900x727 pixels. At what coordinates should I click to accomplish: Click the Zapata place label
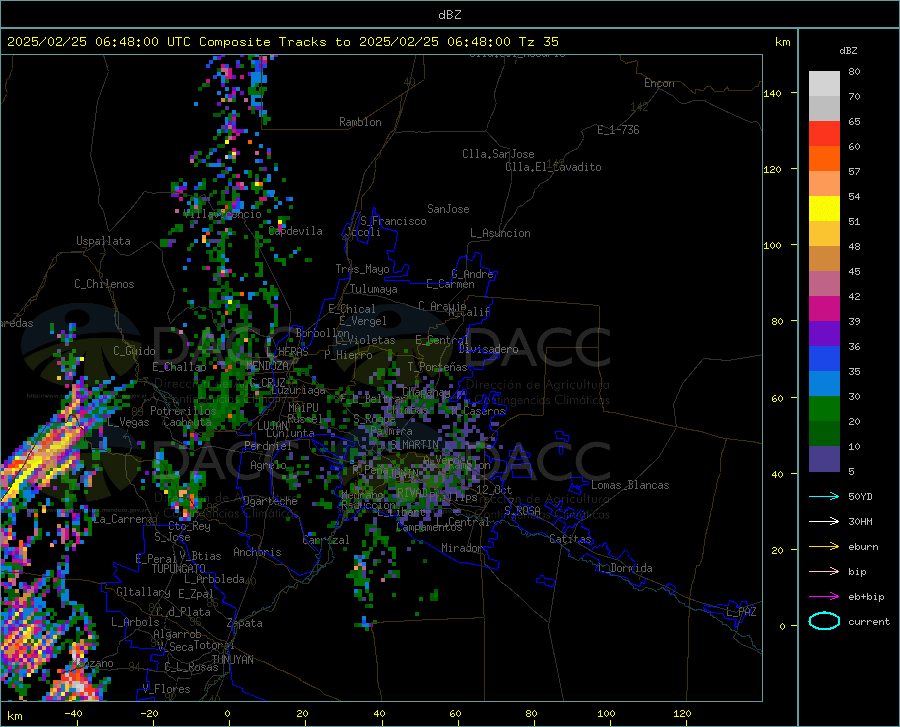click(x=245, y=623)
